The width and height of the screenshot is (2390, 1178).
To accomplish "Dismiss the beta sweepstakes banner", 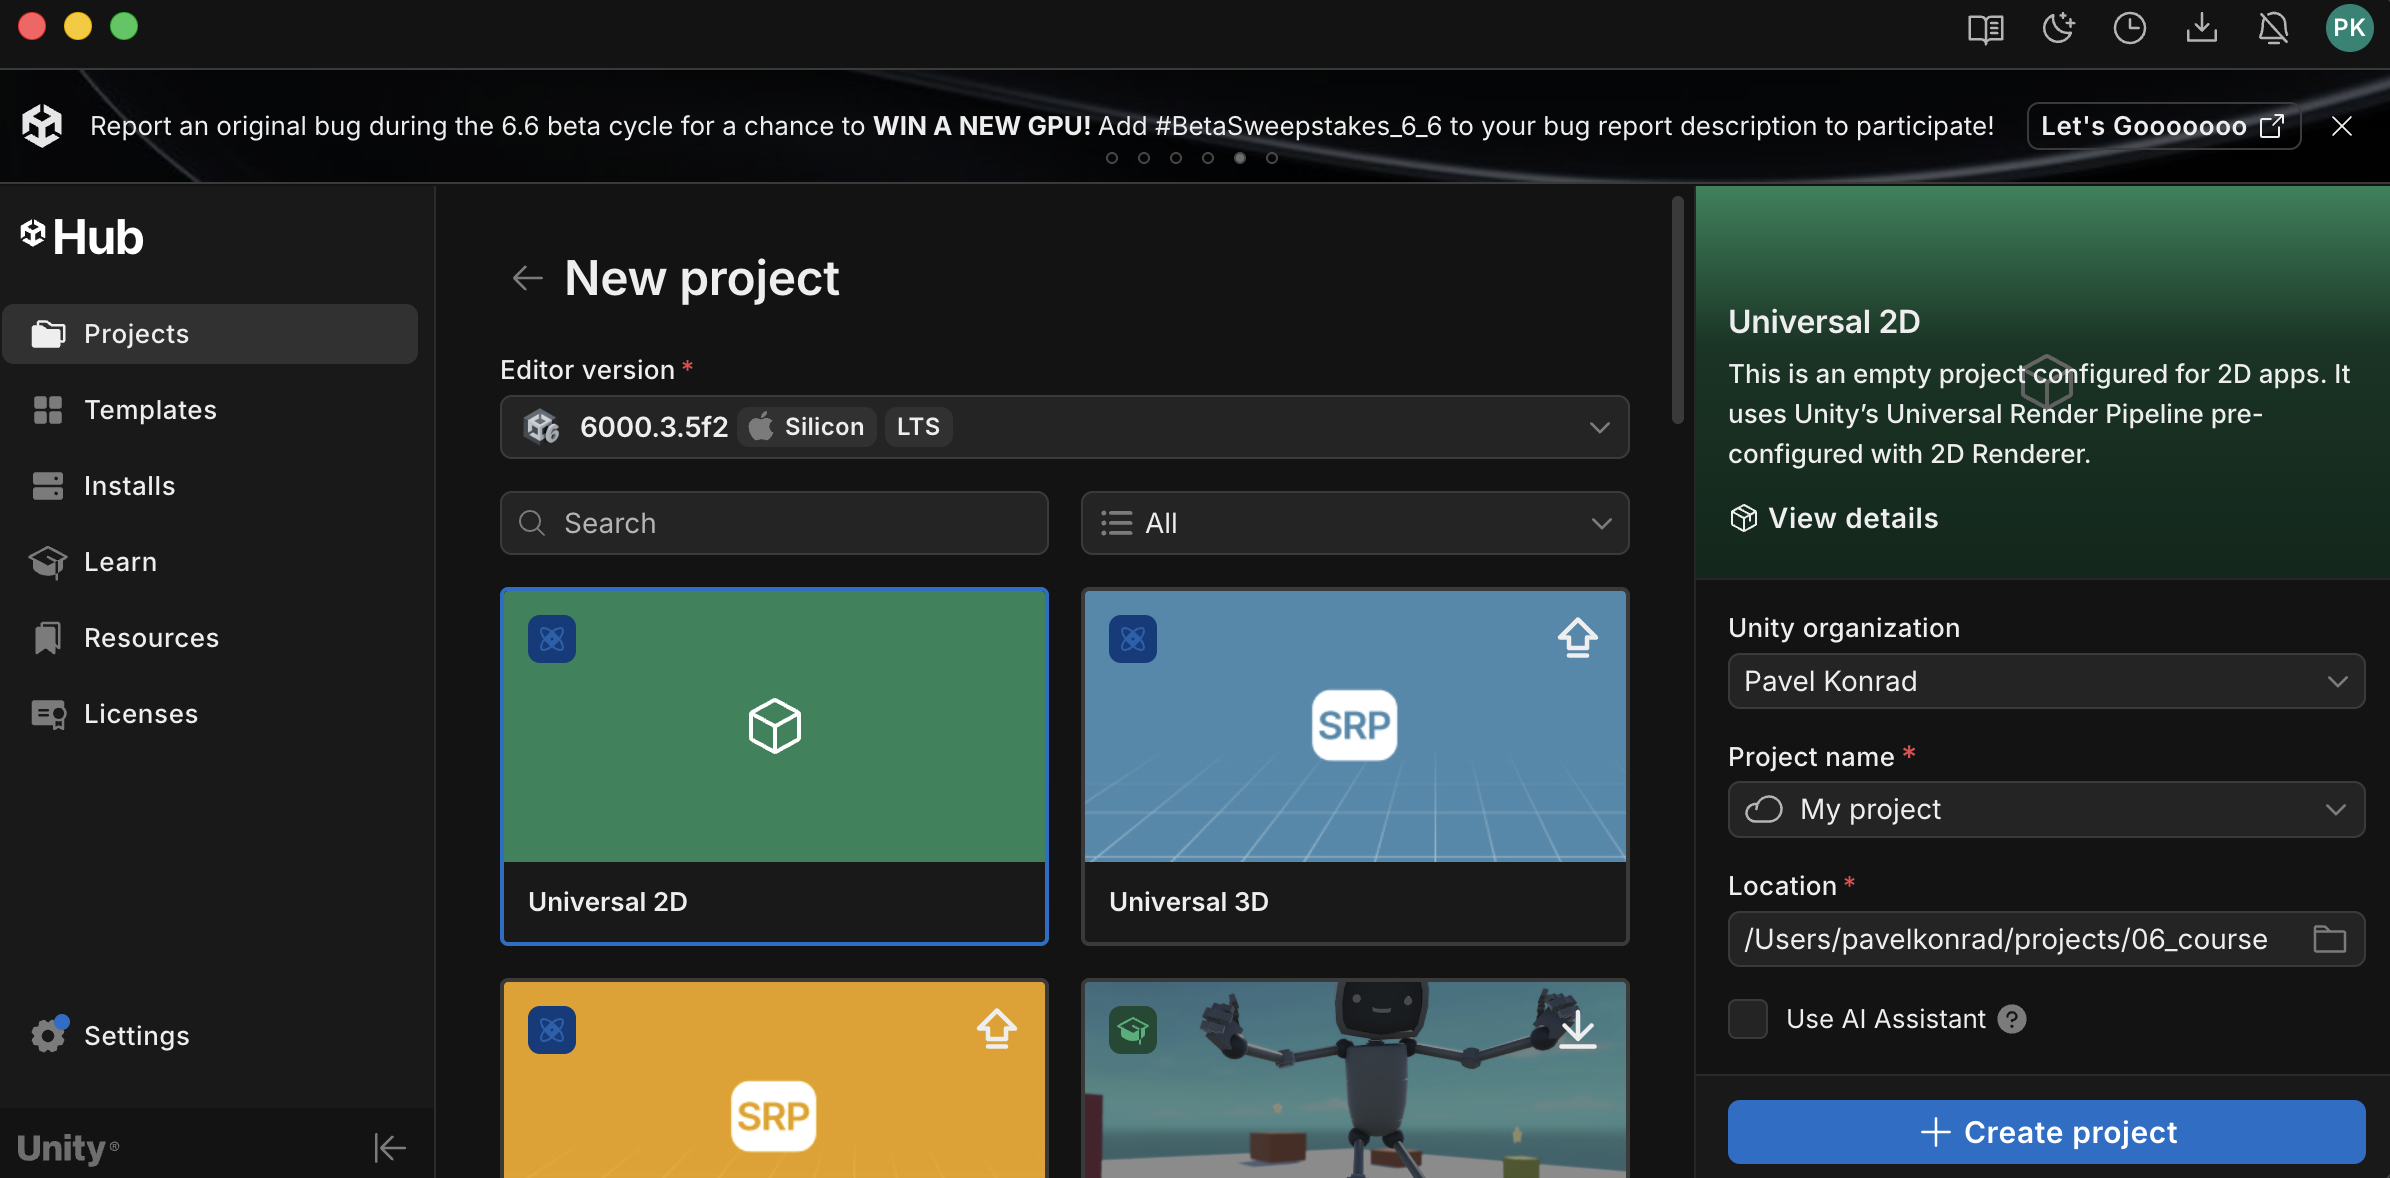I will [2342, 126].
